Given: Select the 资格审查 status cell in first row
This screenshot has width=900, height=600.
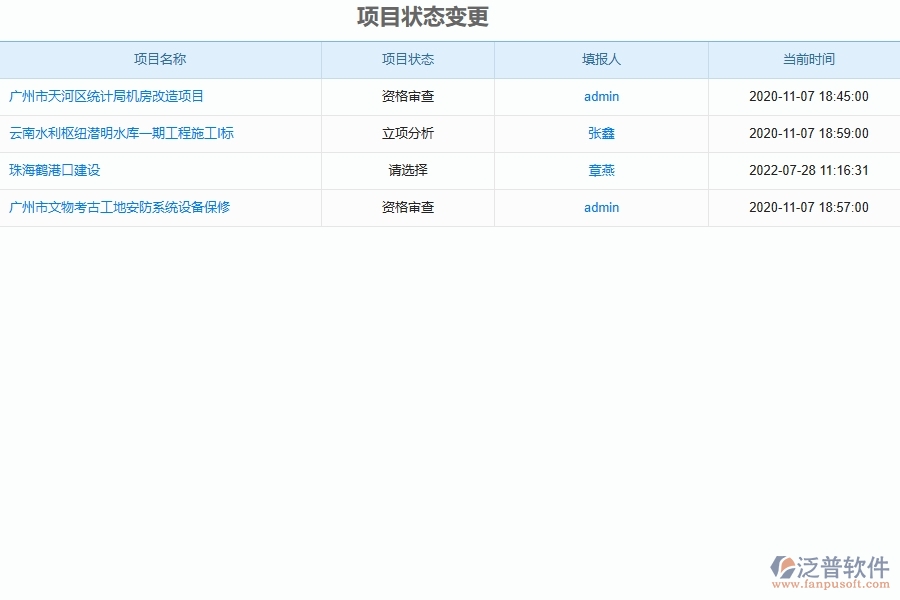Looking at the screenshot, I should (406, 96).
